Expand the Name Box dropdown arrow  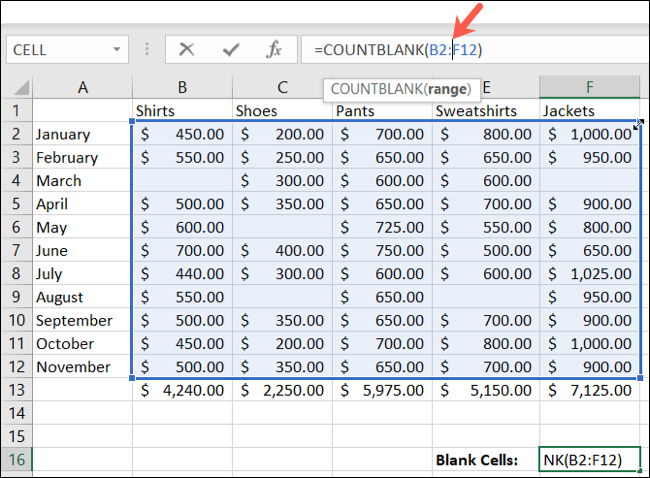(117, 49)
